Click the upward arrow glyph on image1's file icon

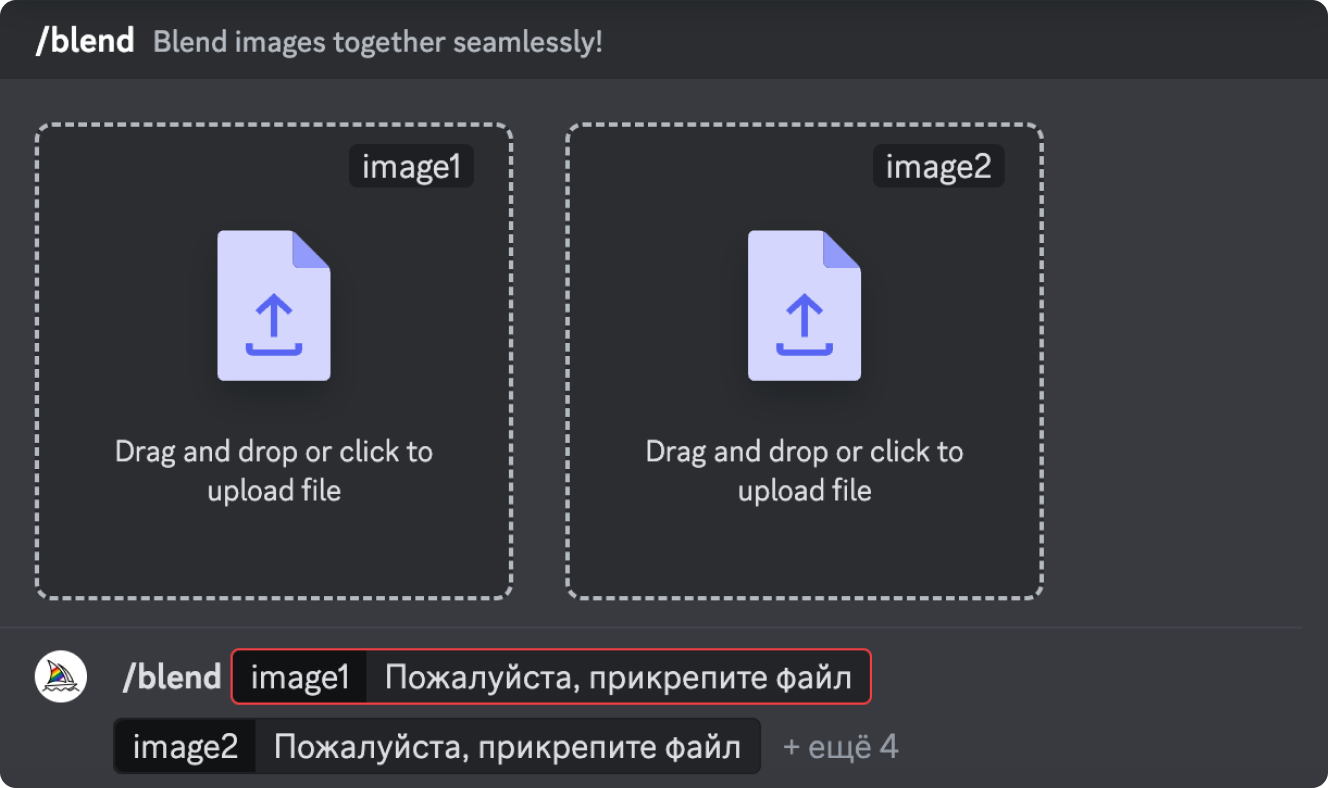pyautogui.click(x=274, y=318)
